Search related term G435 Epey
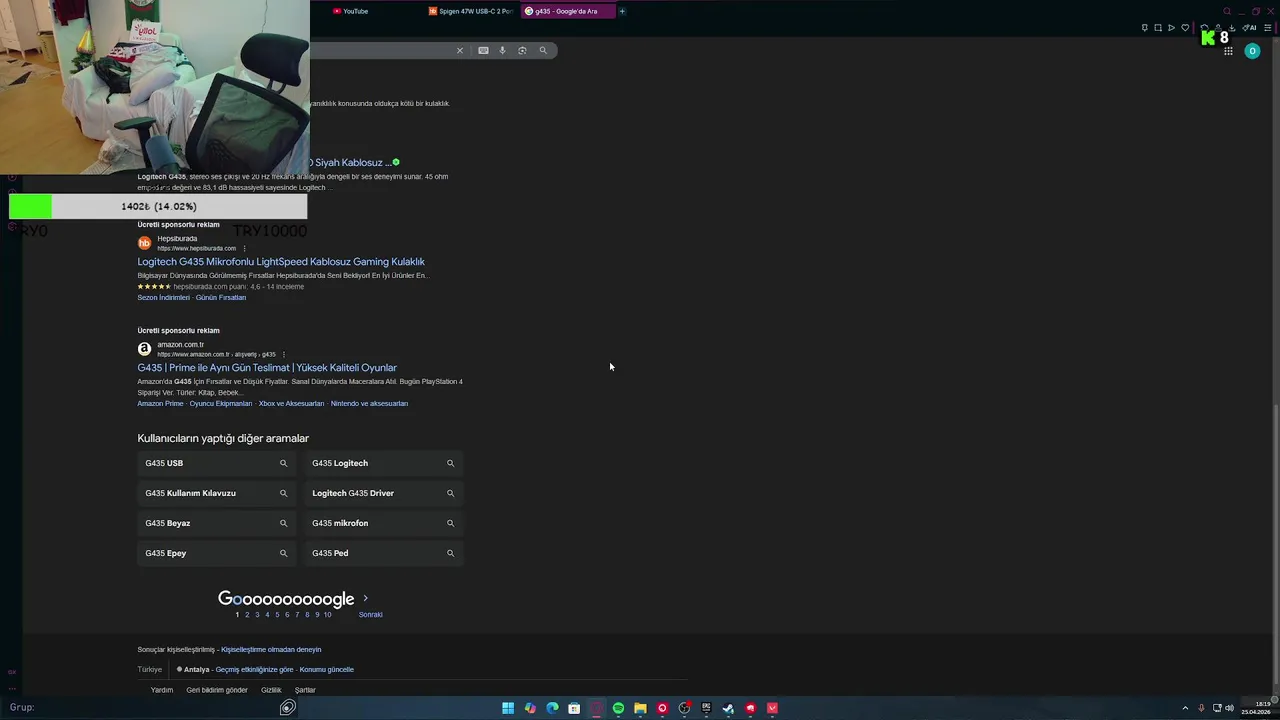Screen dimensions: 1280x720 tap(216, 553)
